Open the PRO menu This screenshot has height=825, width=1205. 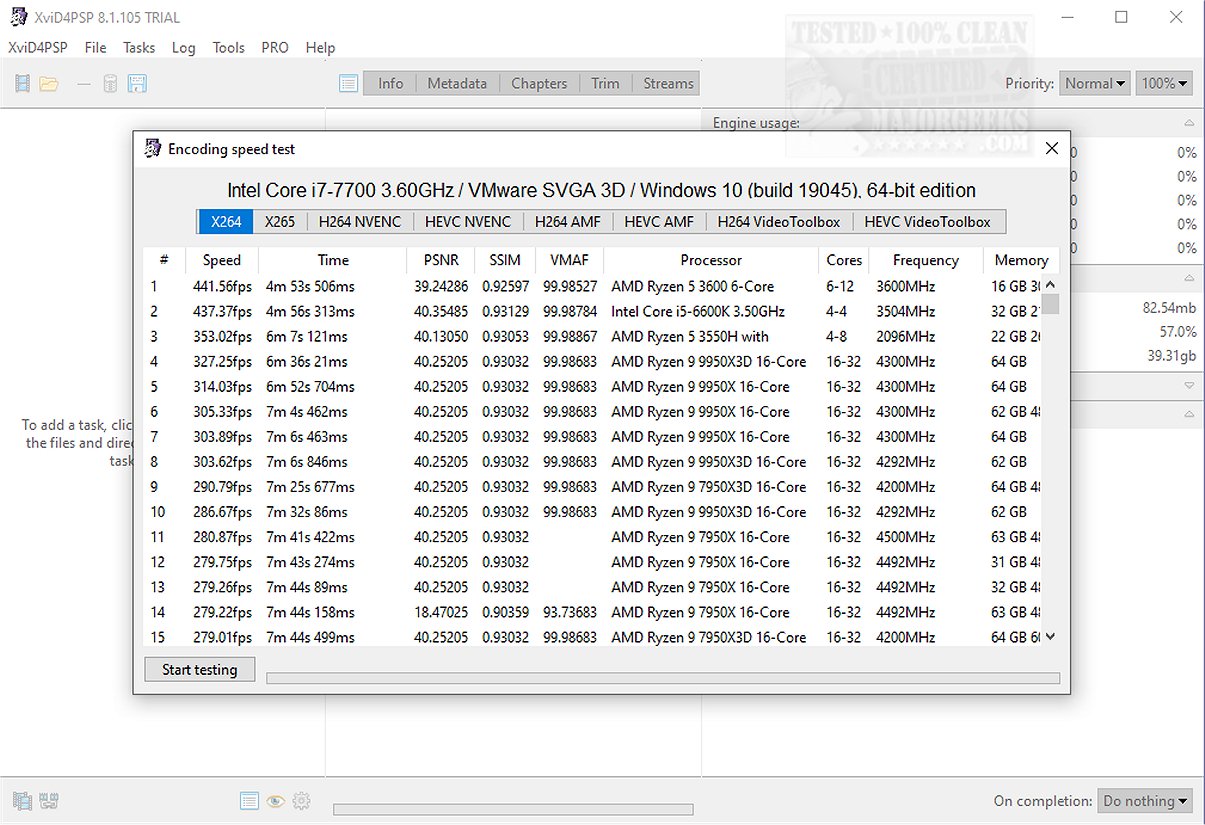click(275, 47)
